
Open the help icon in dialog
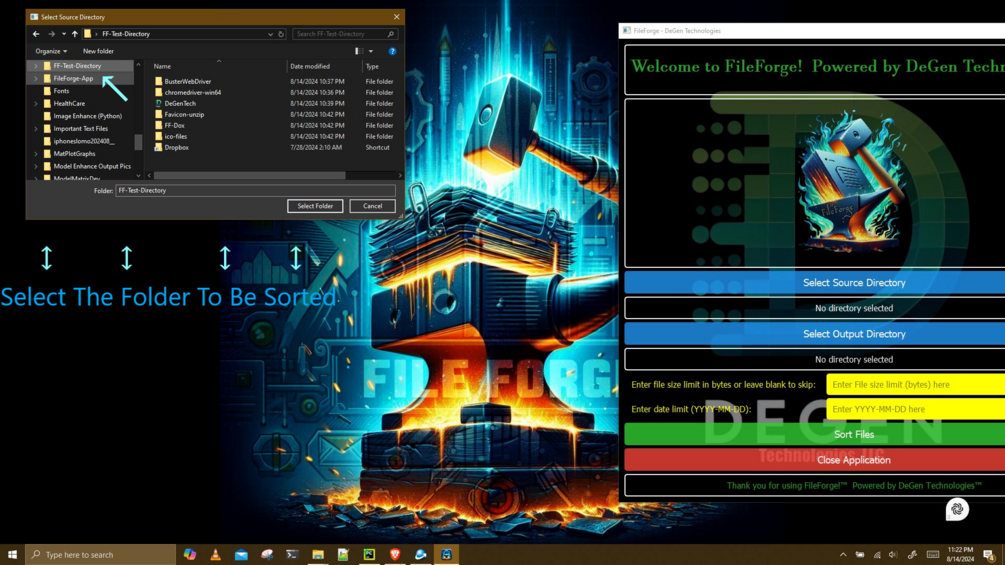point(392,51)
